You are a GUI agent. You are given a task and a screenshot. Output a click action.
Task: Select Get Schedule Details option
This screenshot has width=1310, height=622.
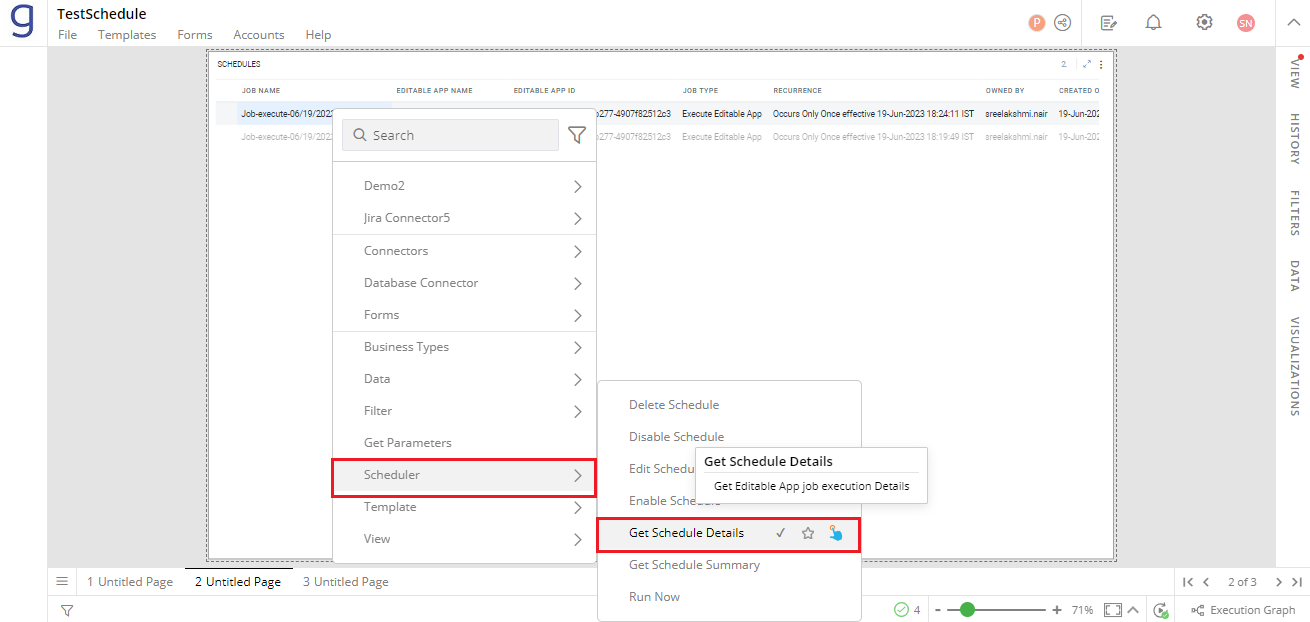[686, 533]
